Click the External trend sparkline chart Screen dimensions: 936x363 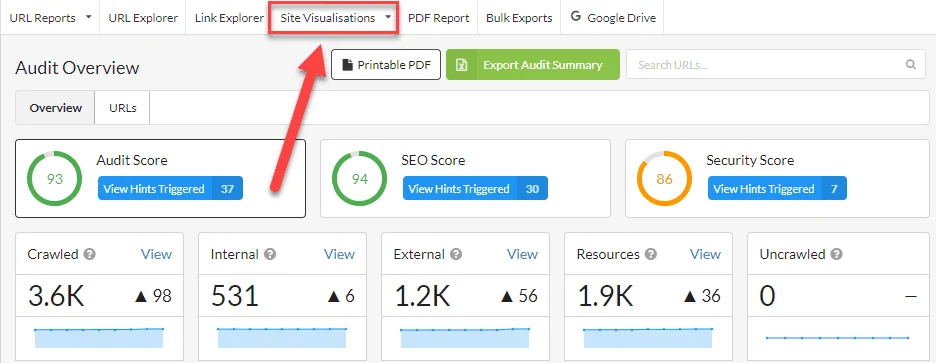click(x=465, y=338)
